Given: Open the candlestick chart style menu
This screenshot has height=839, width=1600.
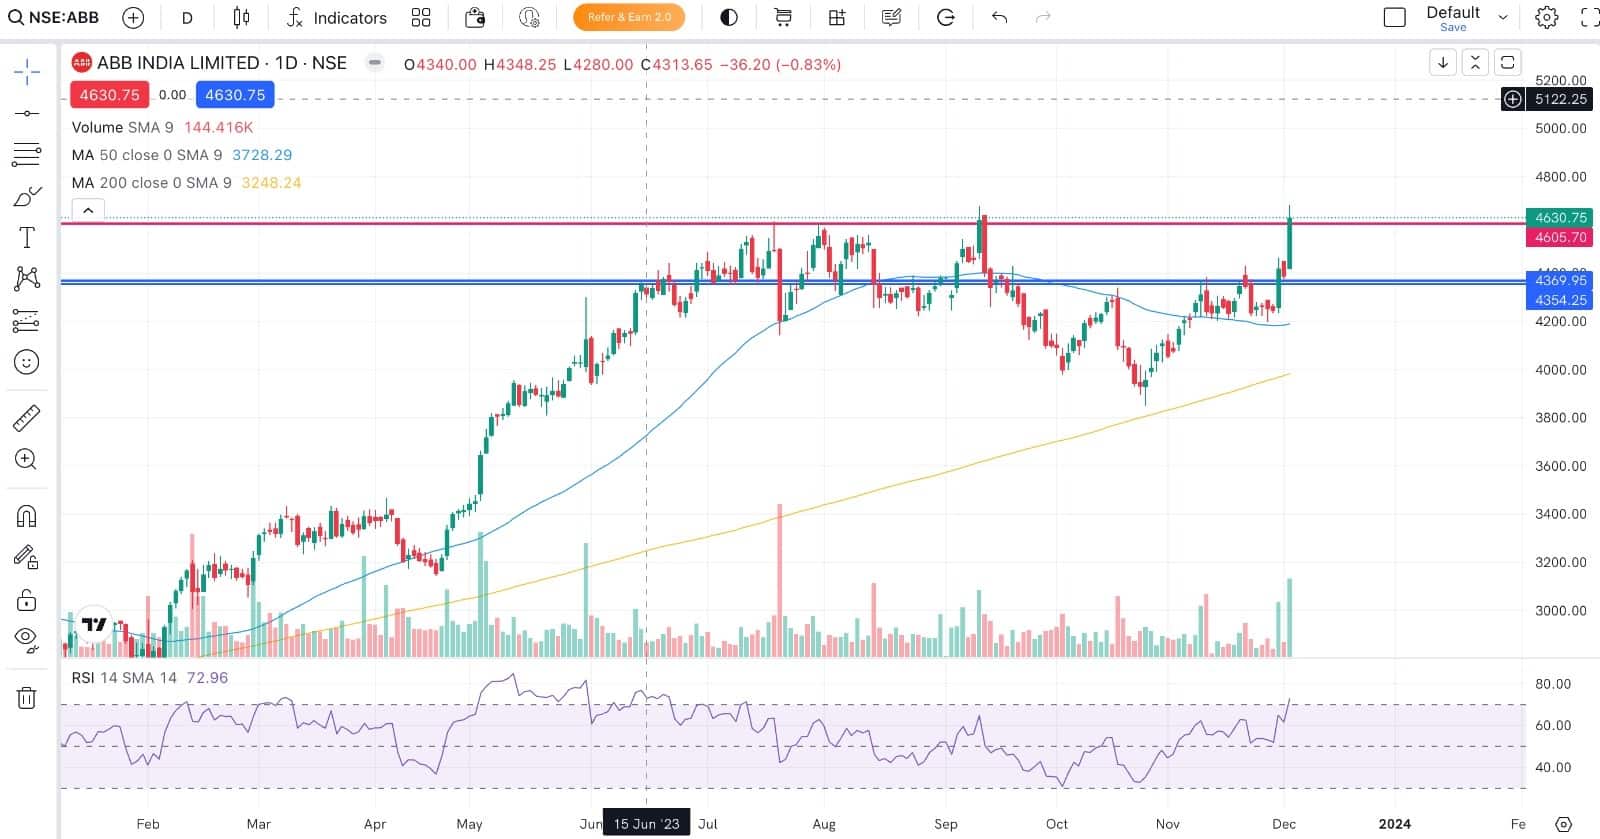Looking at the screenshot, I should [x=241, y=17].
